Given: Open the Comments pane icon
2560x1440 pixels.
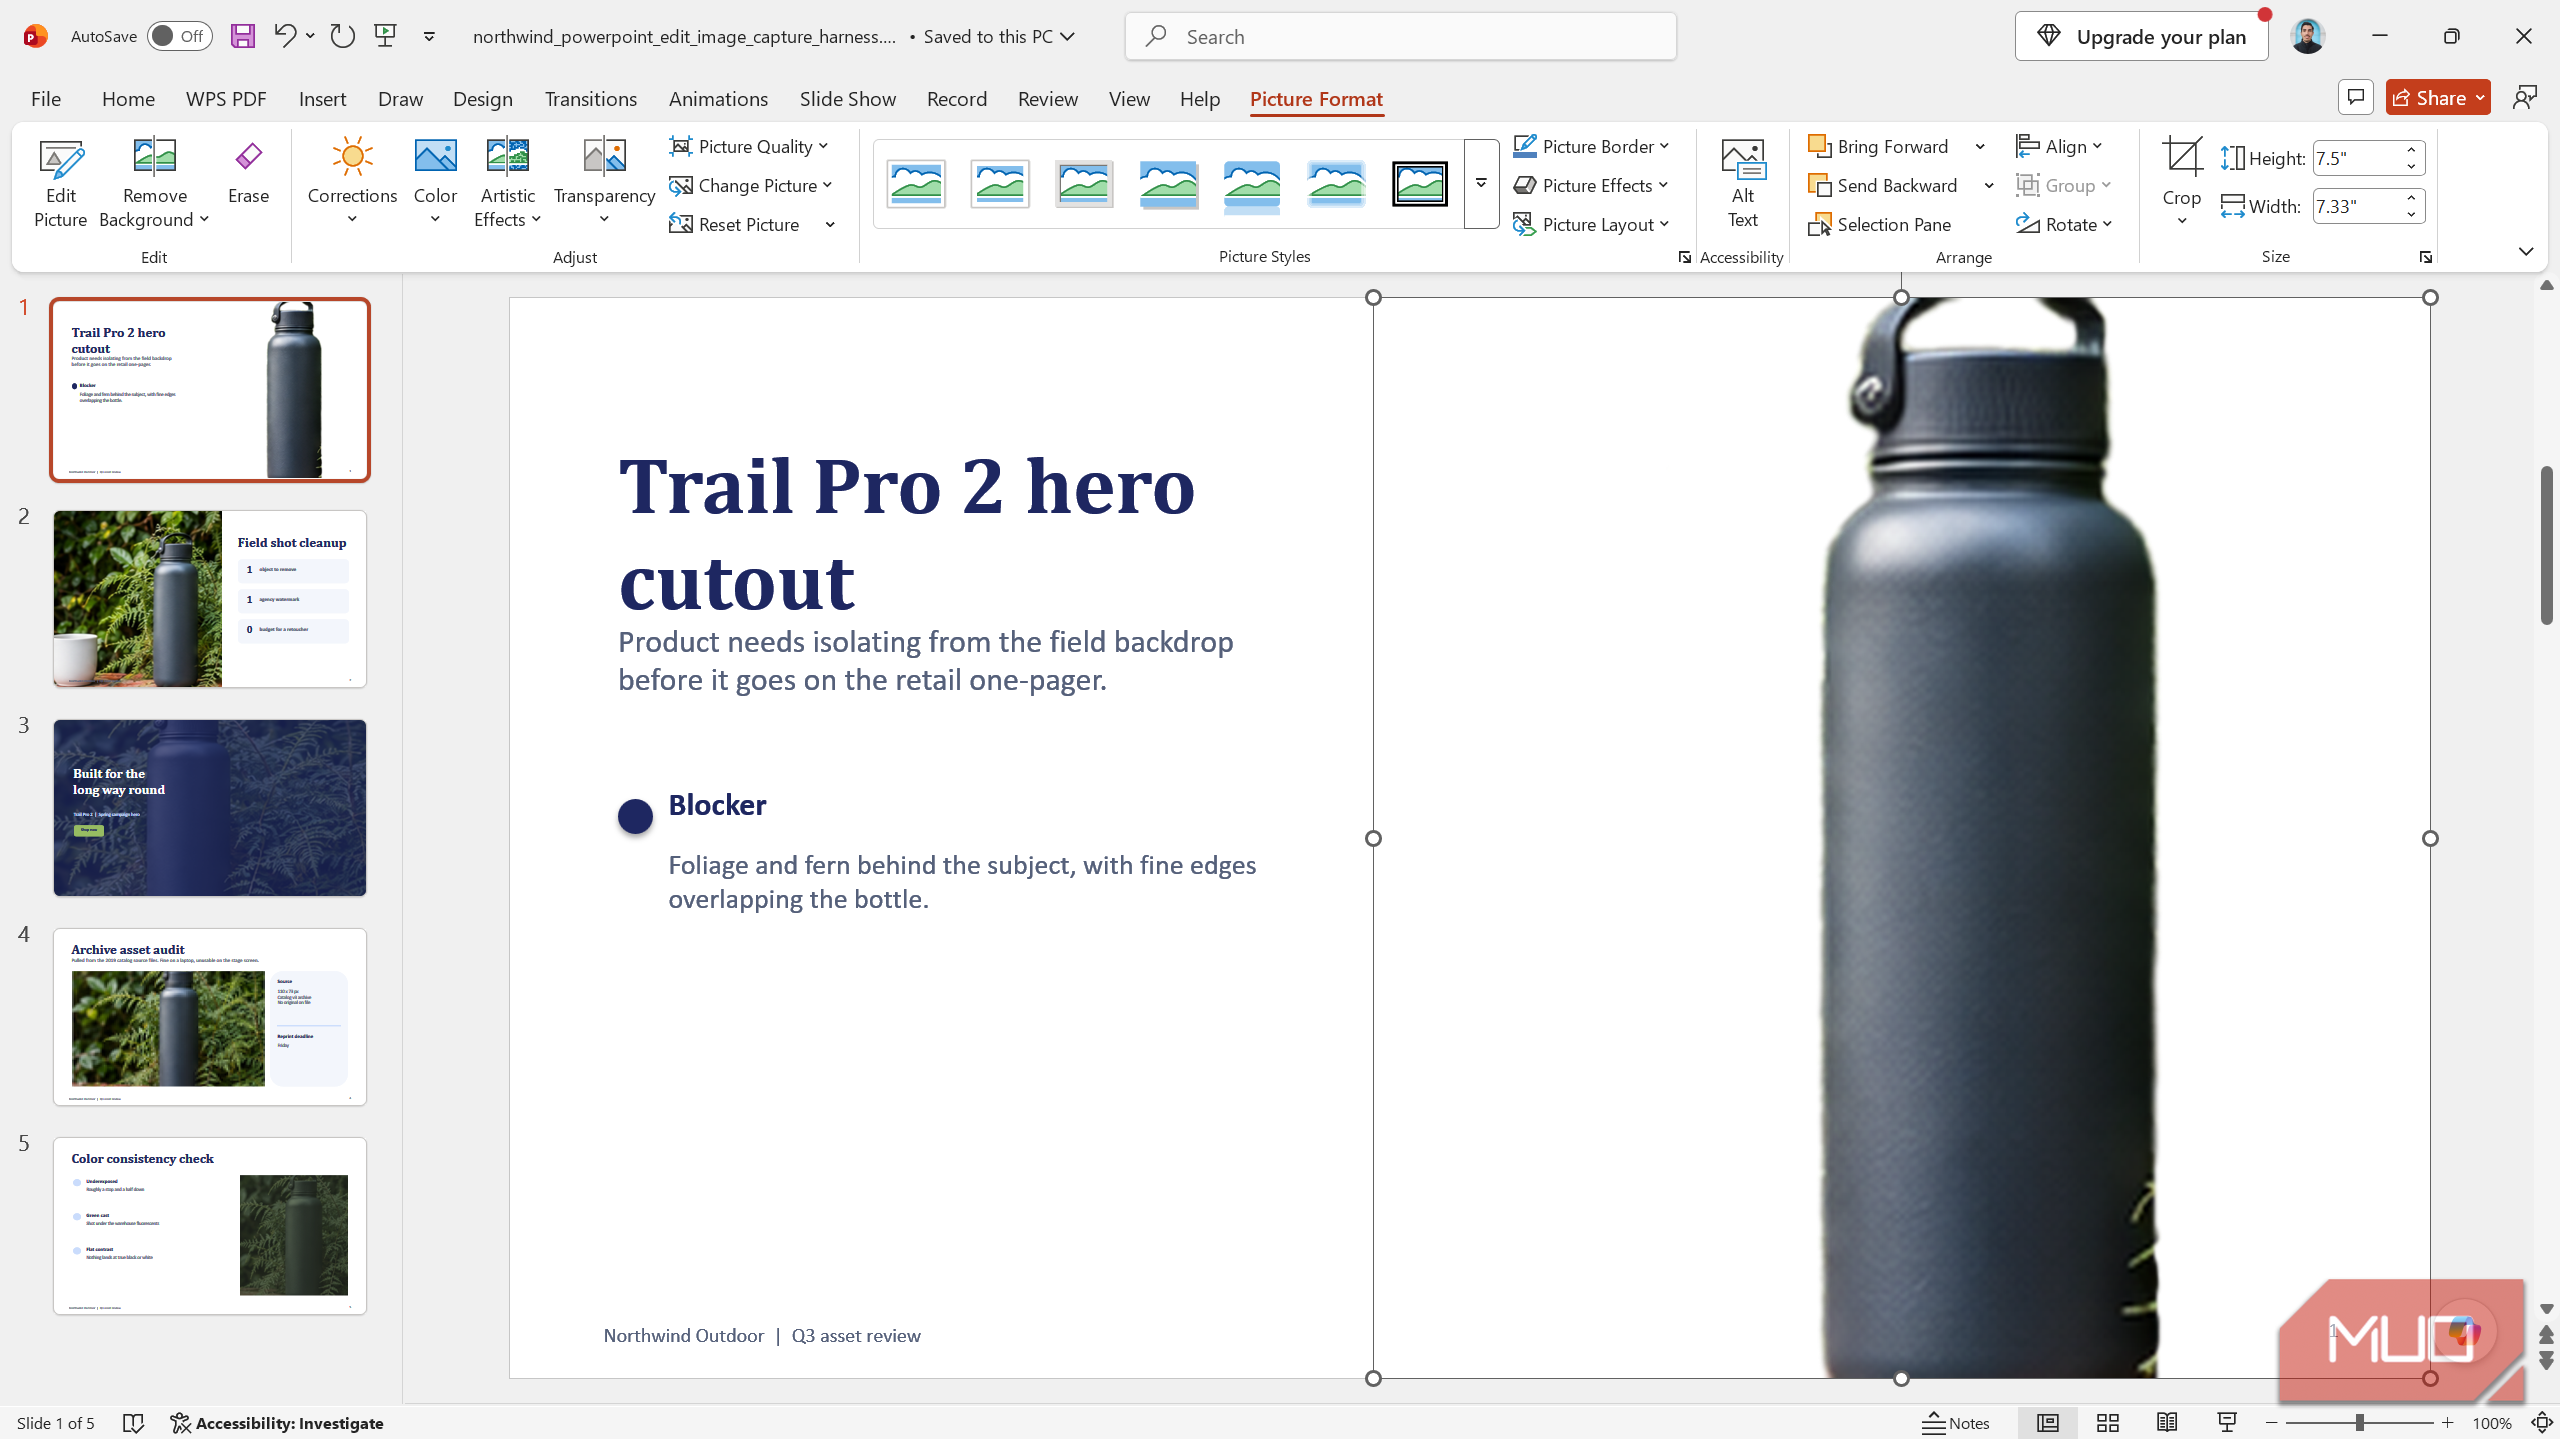Looking at the screenshot, I should (2355, 97).
